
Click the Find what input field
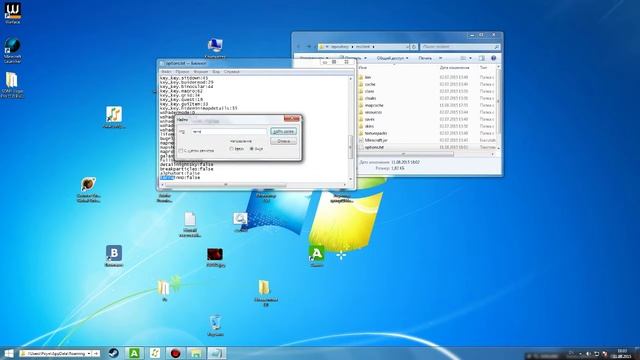pos(229,131)
